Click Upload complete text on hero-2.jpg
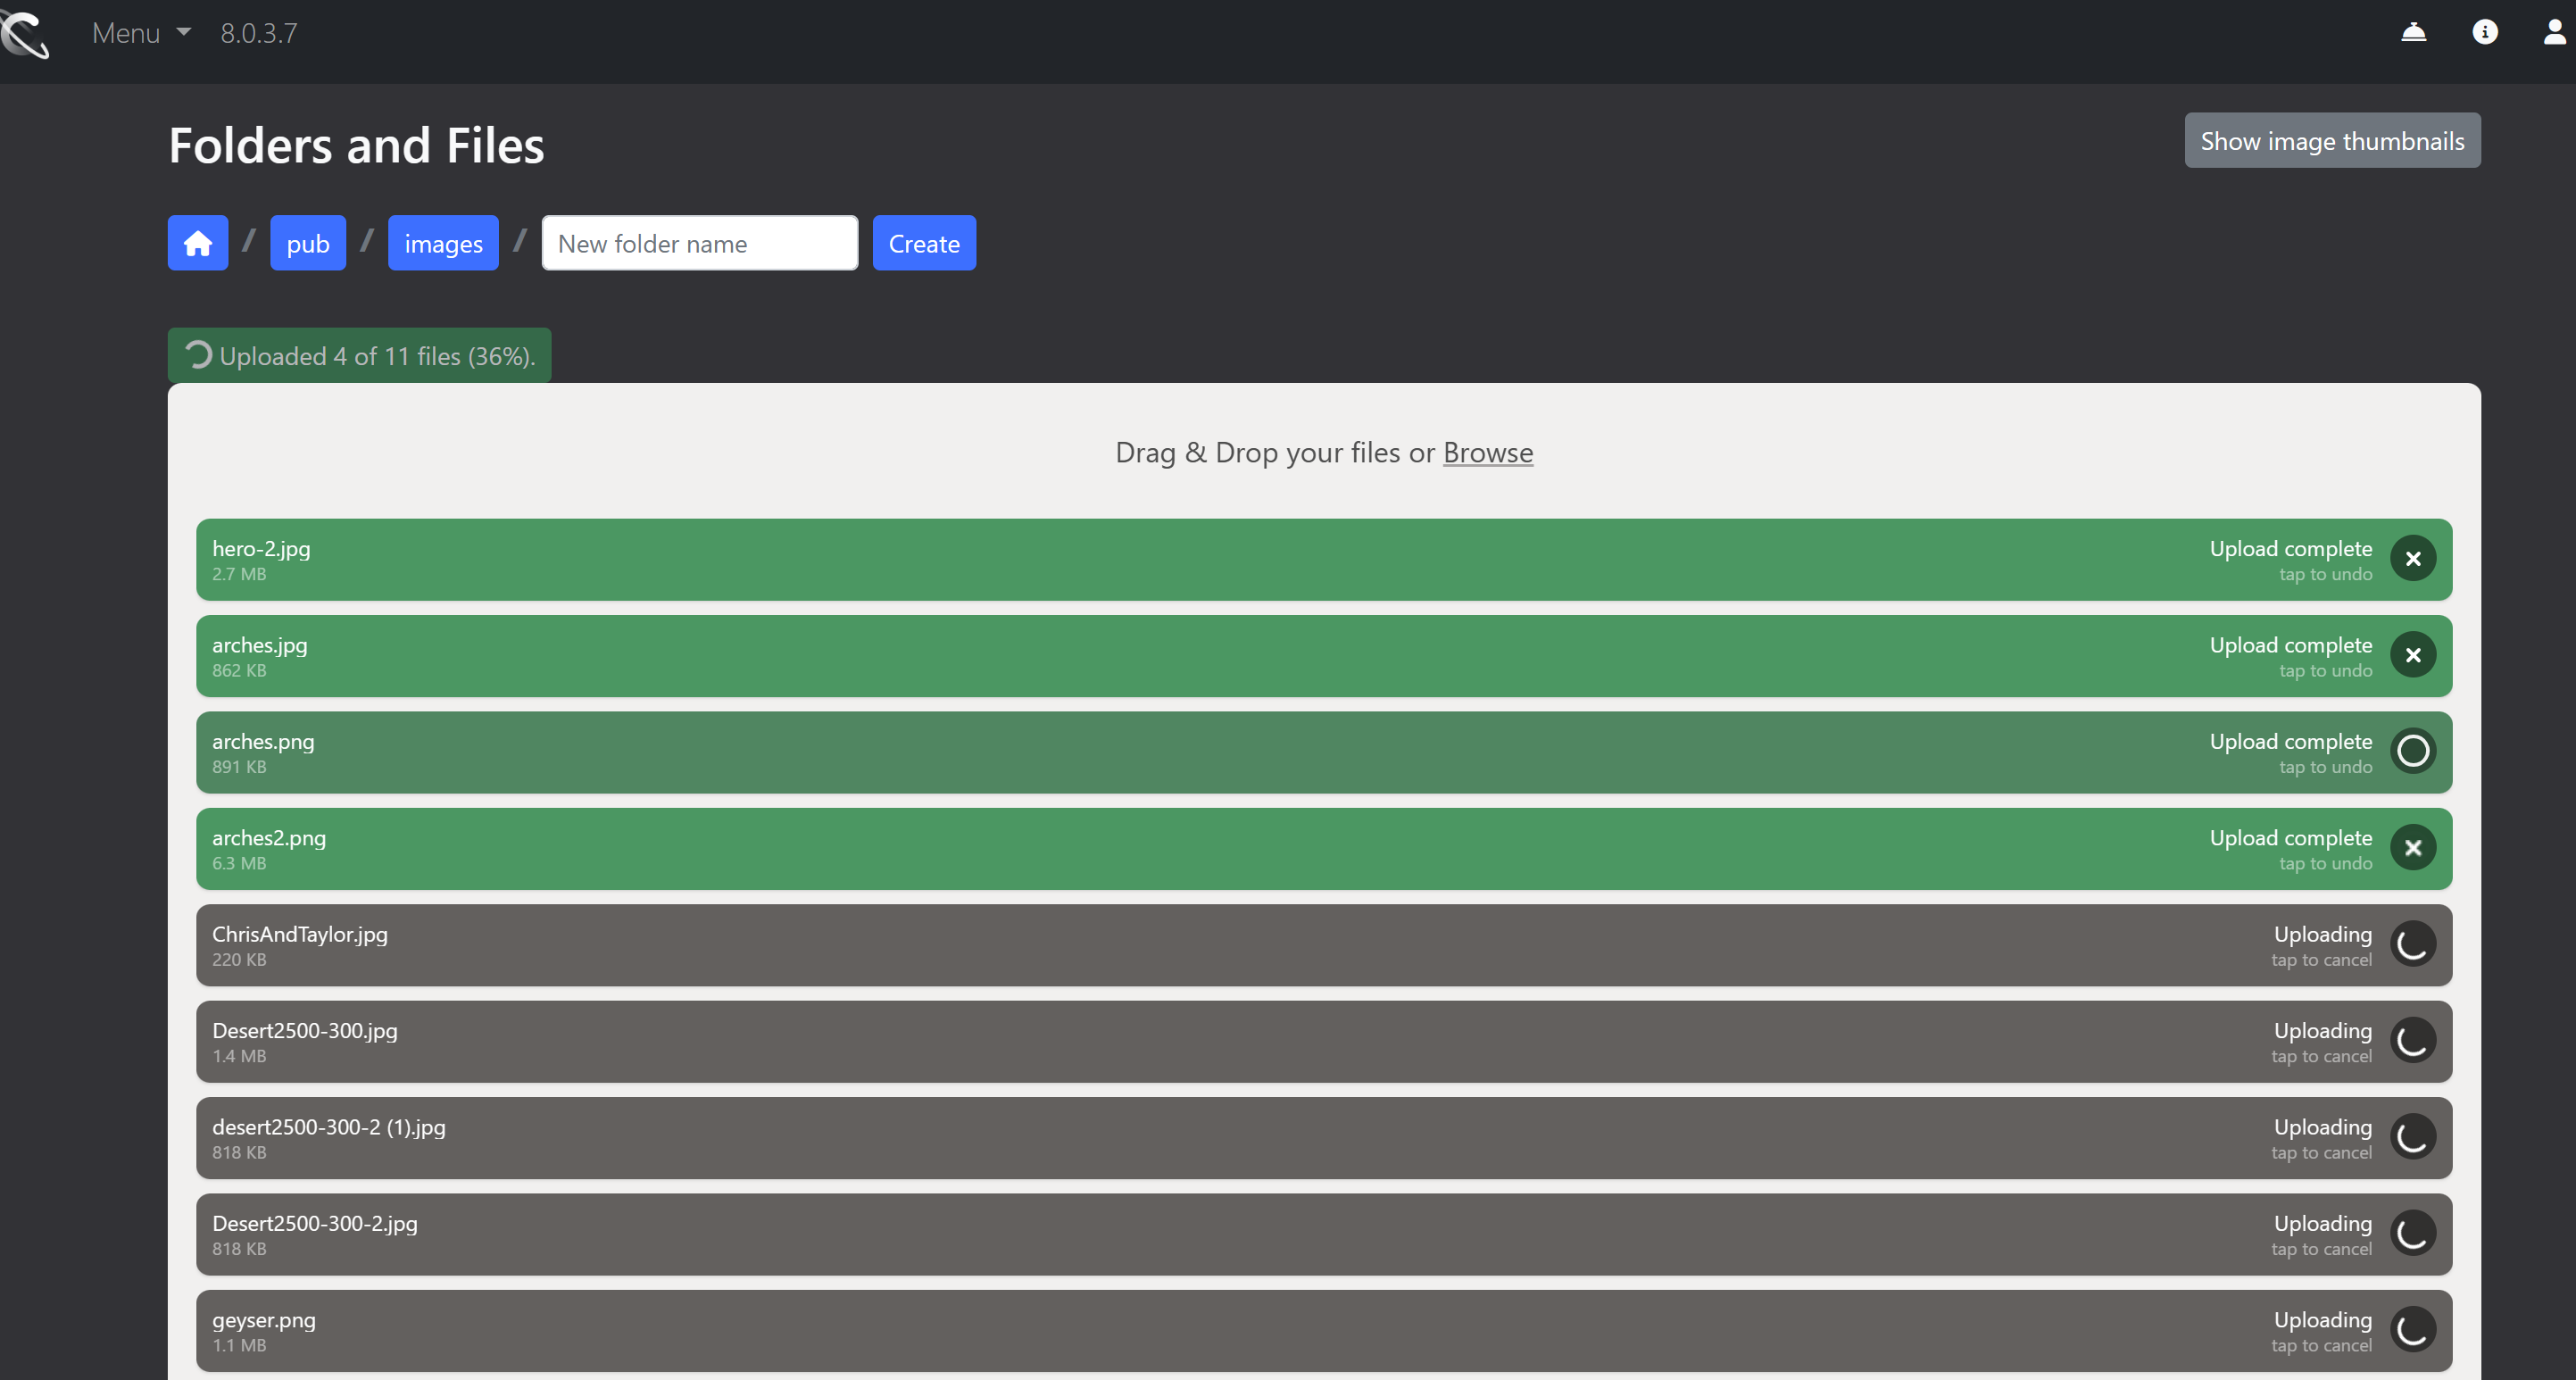2576x1380 pixels. point(2290,548)
